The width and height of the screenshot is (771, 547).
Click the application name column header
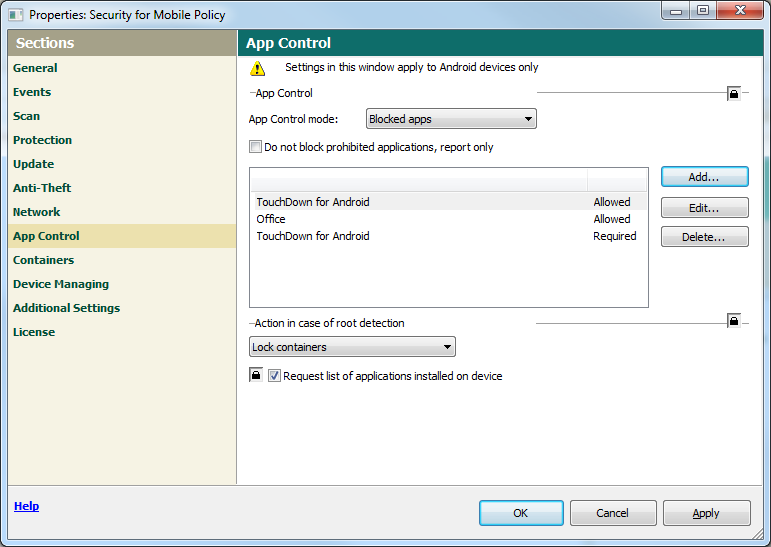pyautogui.click(x=419, y=180)
